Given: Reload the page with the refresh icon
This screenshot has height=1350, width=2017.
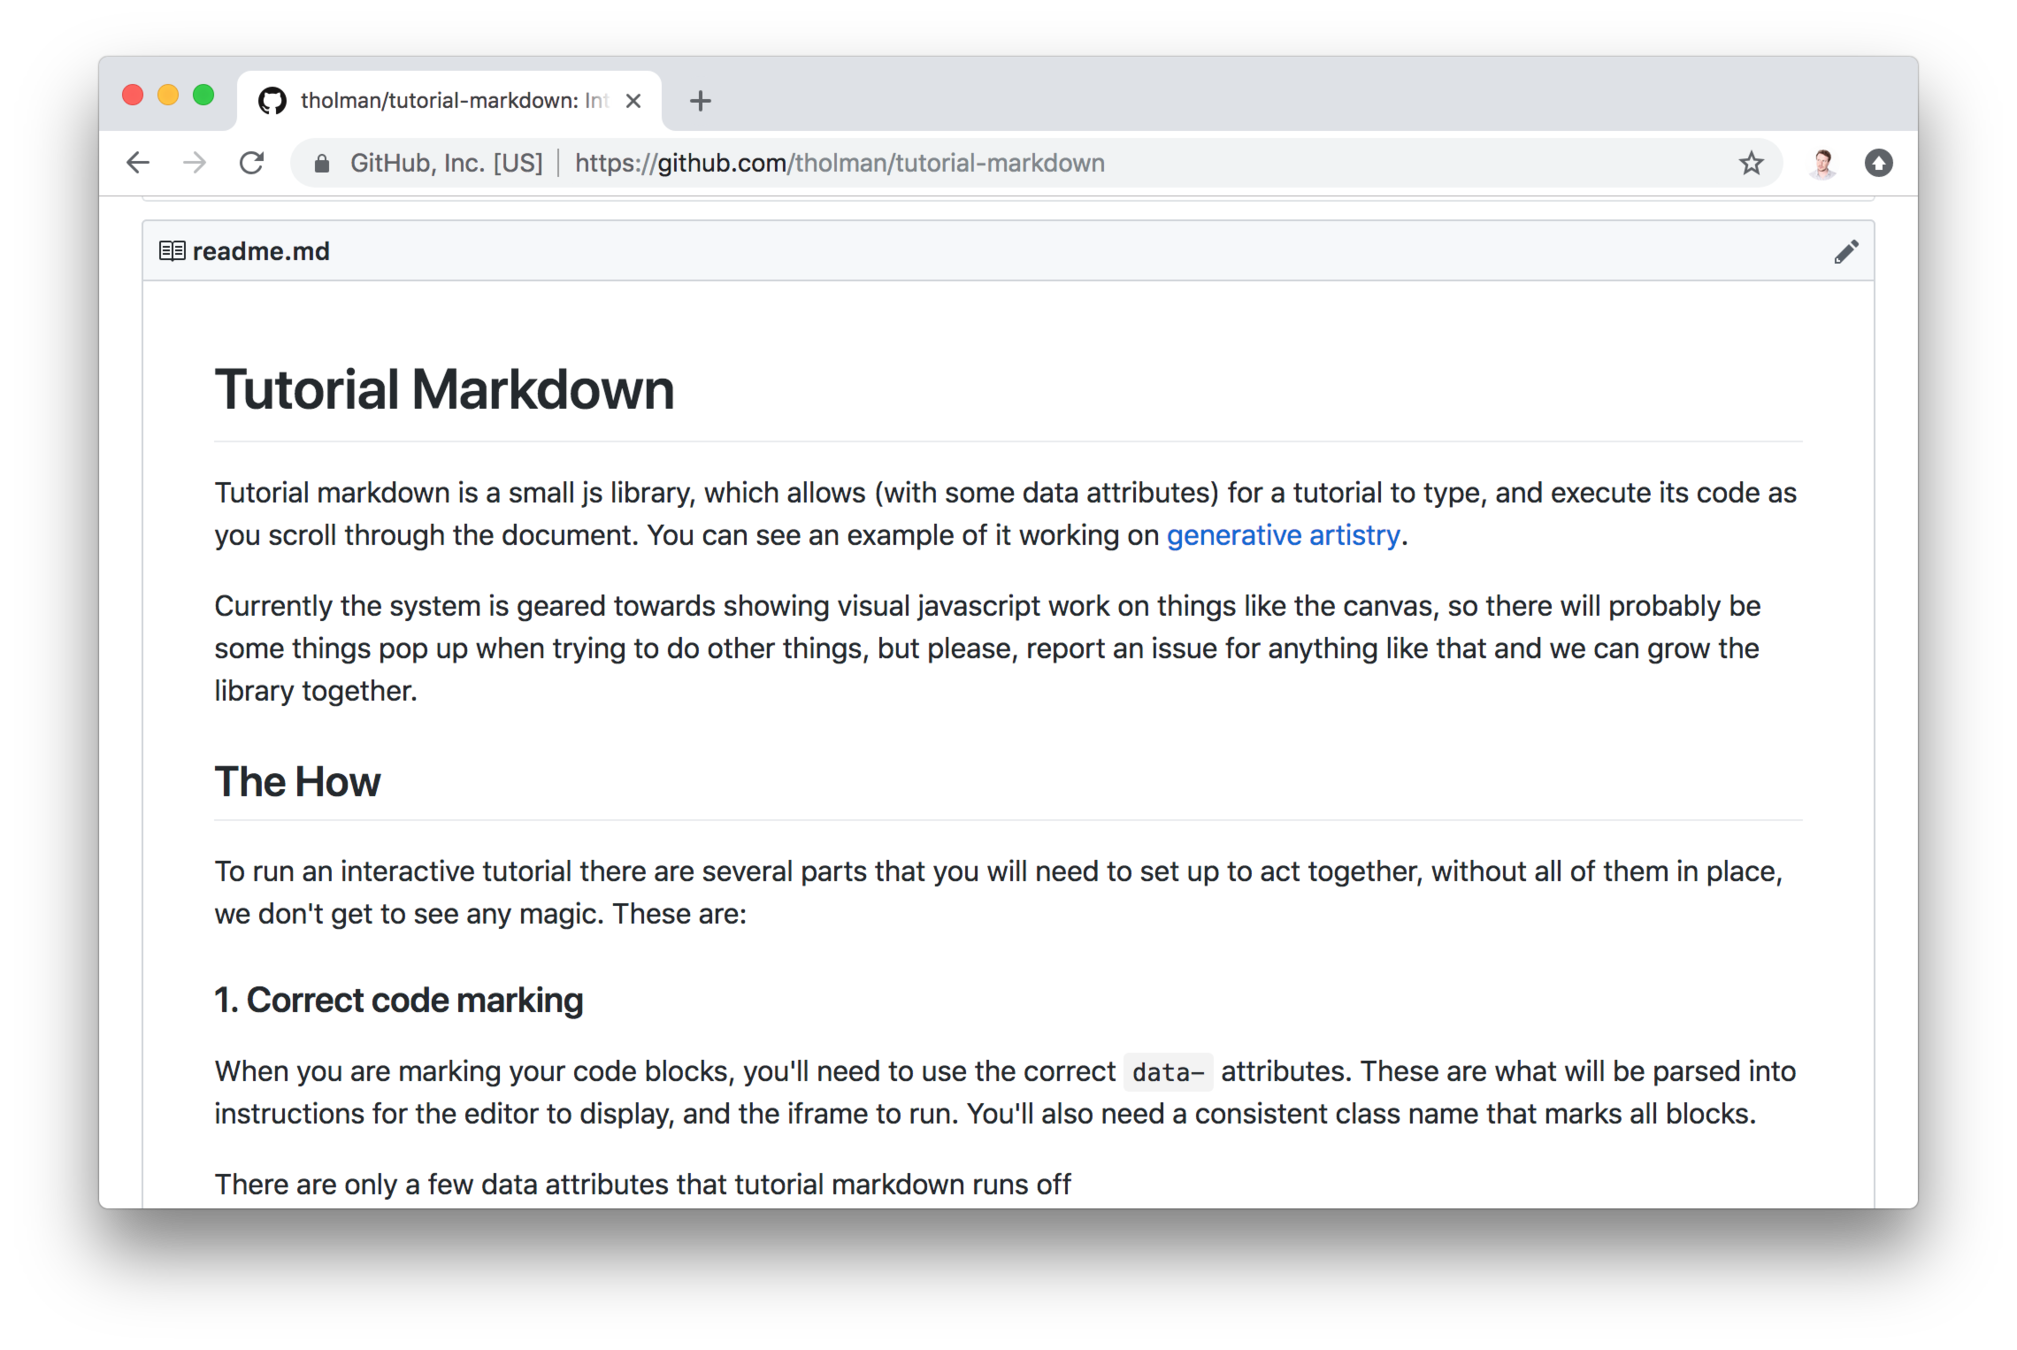Looking at the screenshot, I should pyautogui.click(x=252, y=163).
